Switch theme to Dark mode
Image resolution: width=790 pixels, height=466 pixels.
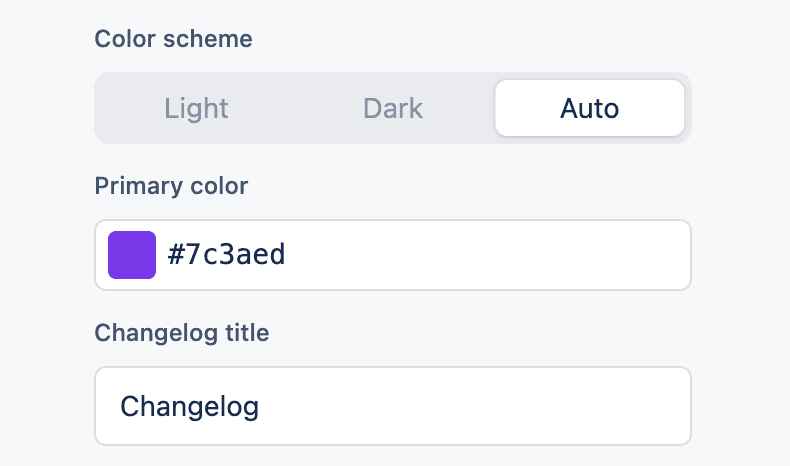coord(393,108)
